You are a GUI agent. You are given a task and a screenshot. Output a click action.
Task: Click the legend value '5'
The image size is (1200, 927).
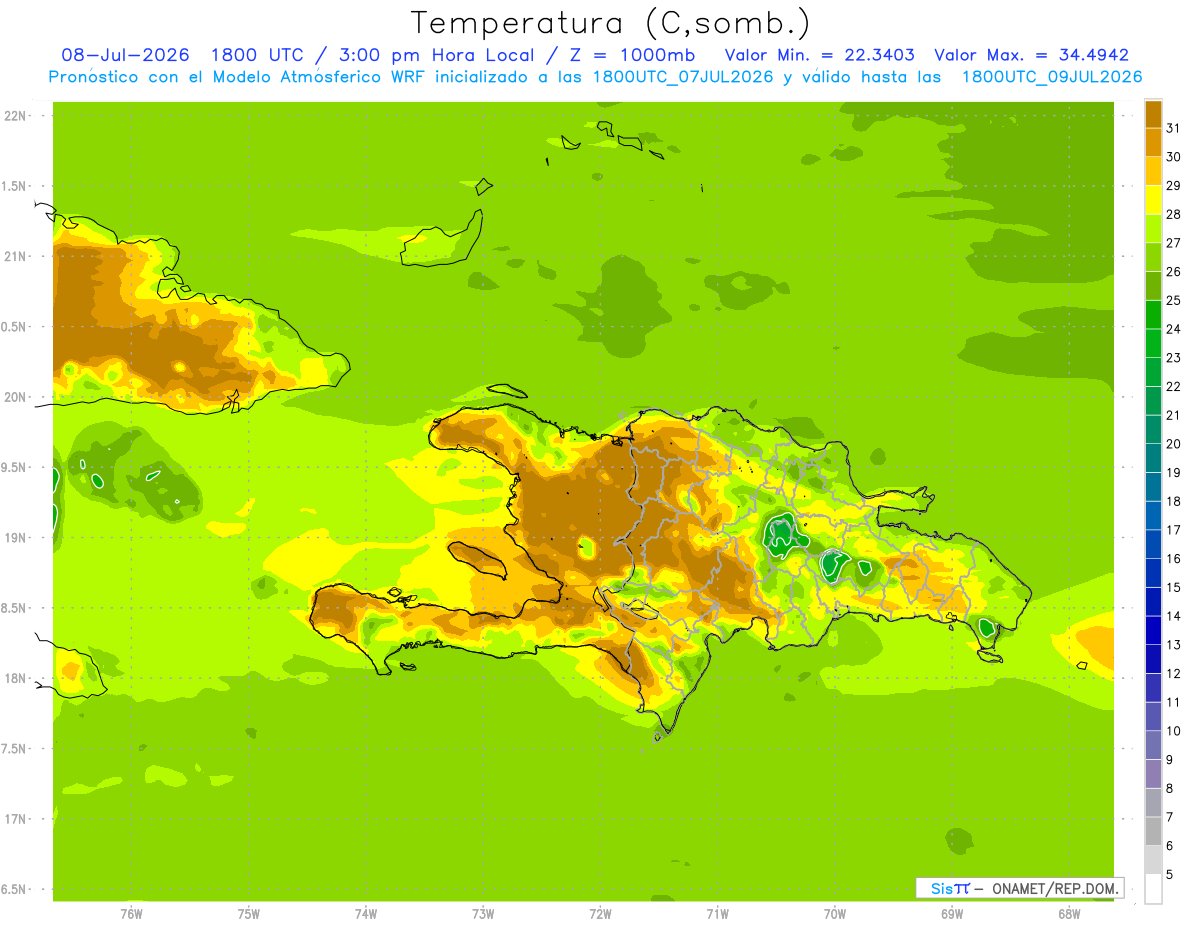pyautogui.click(x=1170, y=875)
